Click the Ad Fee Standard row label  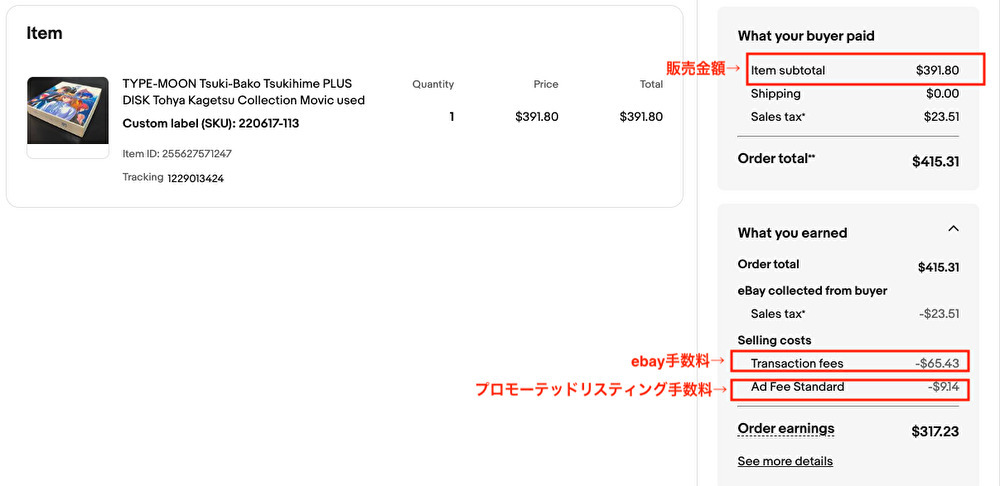click(x=797, y=387)
